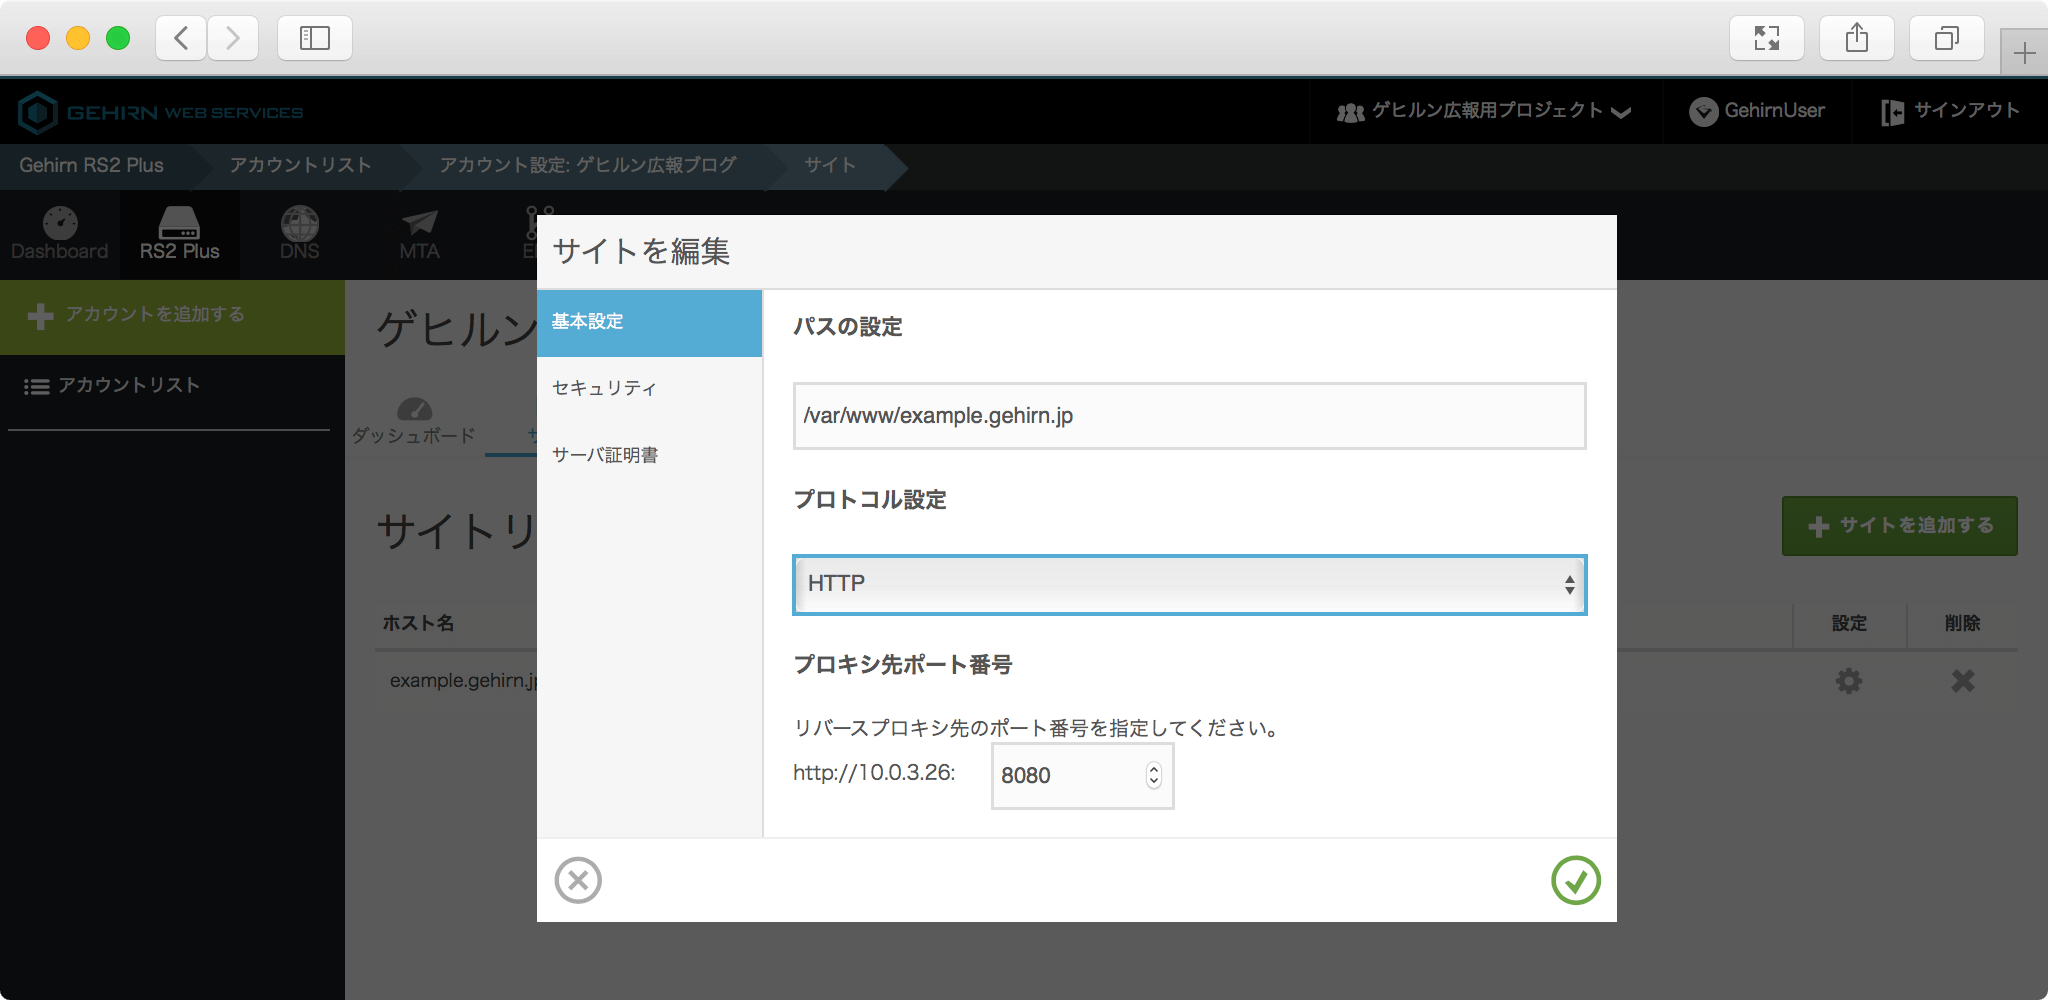This screenshot has width=2048, height=1000.
Task: Open the DNS service icon
Action: pyautogui.click(x=299, y=234)
